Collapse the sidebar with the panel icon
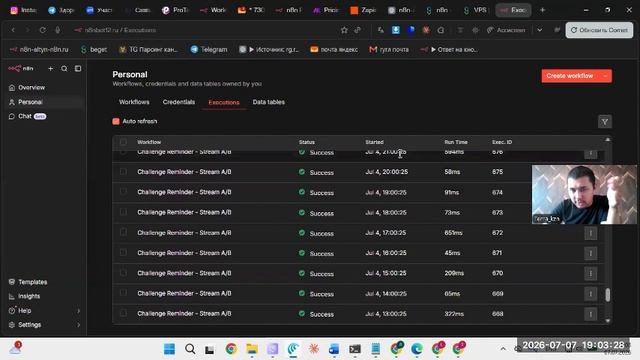Image resolution: width=640 pixels, height=360 pixels. point(78,69)
